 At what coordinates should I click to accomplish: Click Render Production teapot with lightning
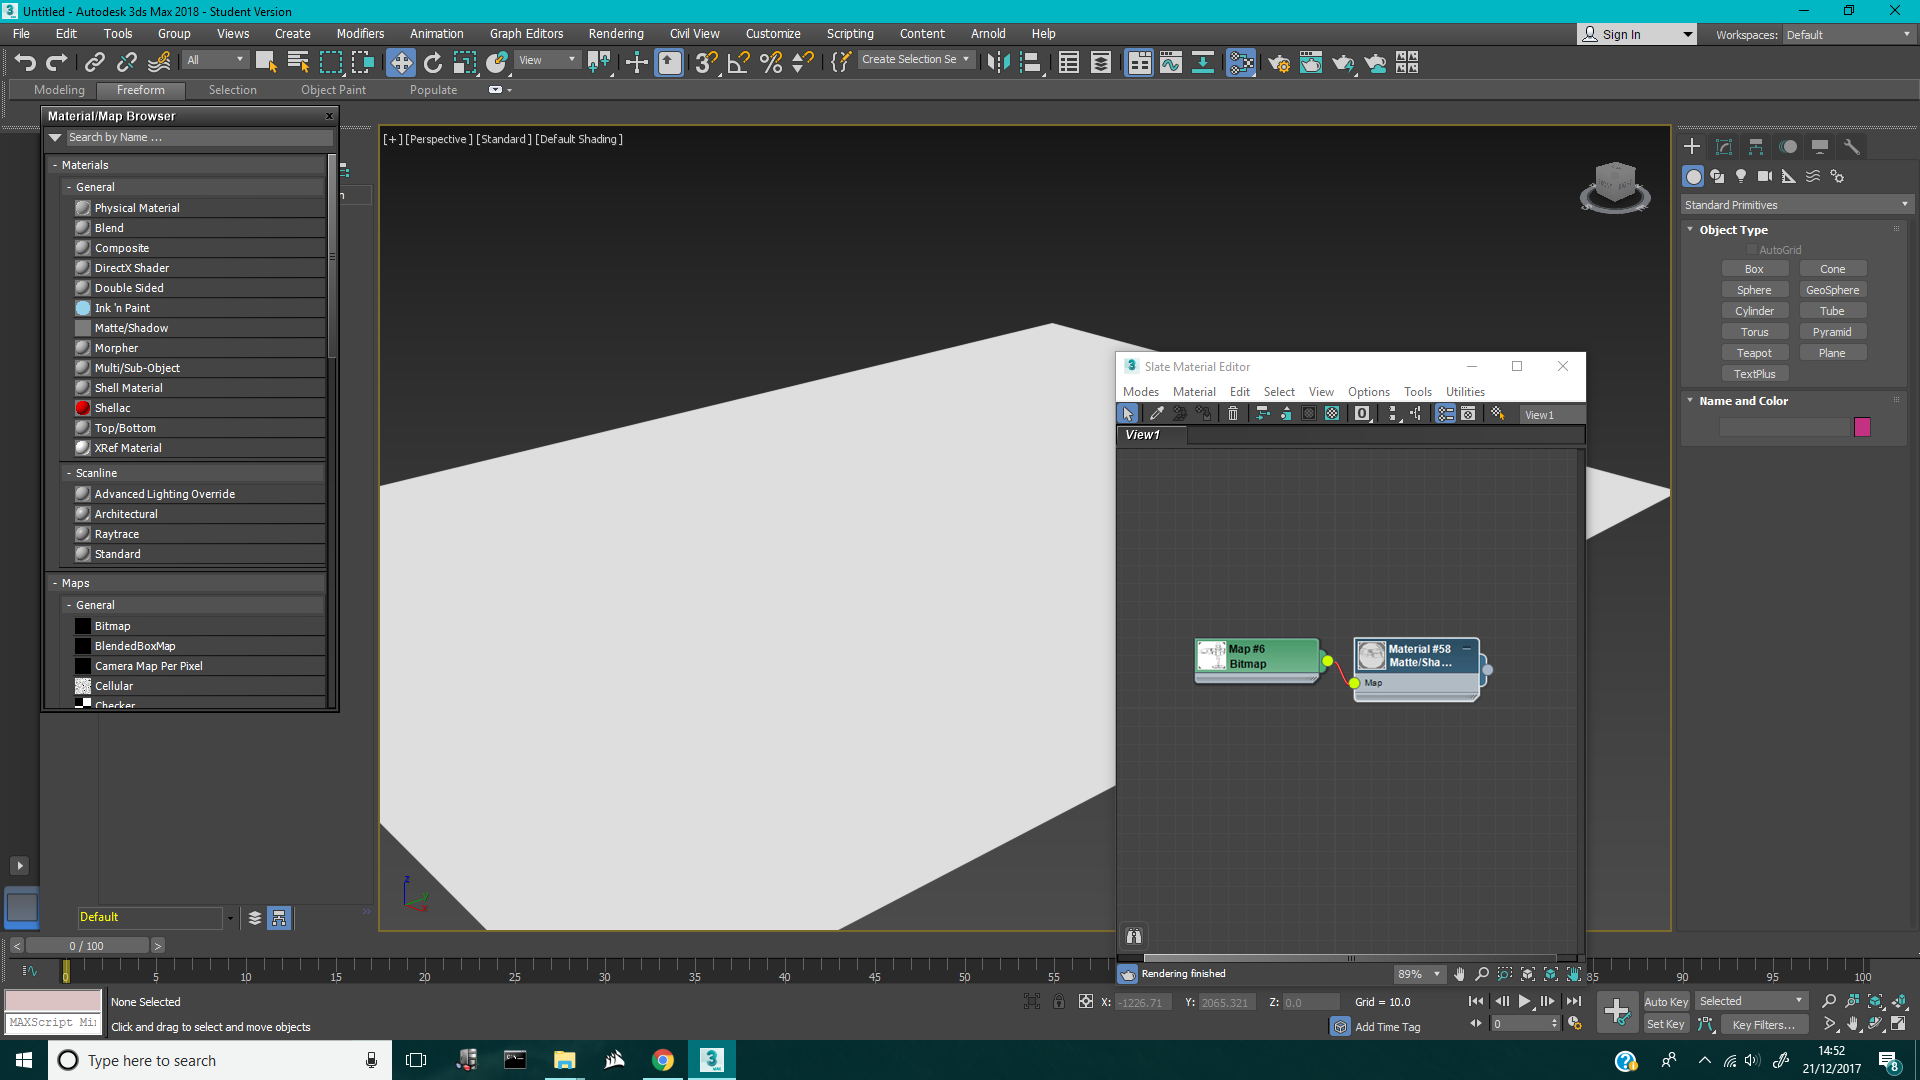[1343, 62]
